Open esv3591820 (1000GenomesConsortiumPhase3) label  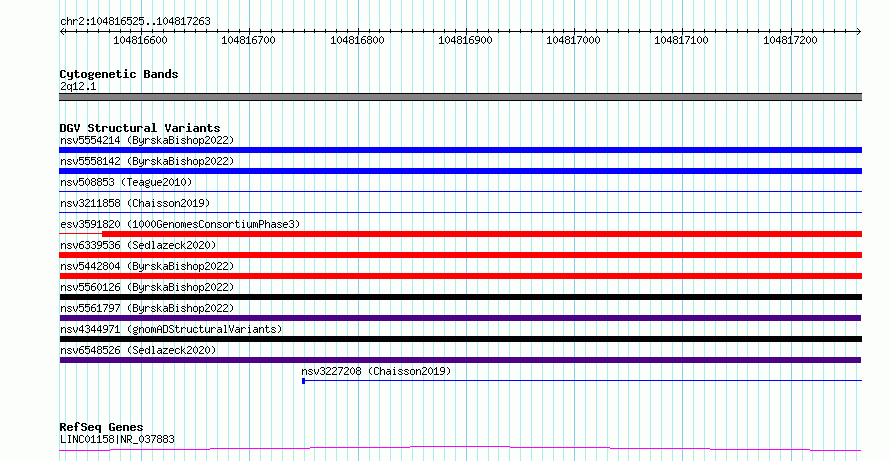(x=180, y=224)
